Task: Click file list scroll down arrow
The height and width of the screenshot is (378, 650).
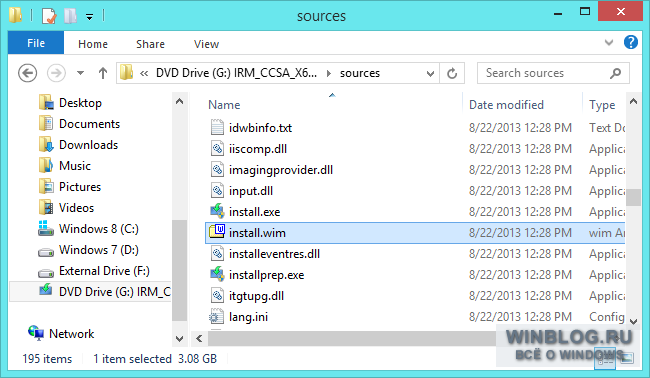Action: (633, 321)
